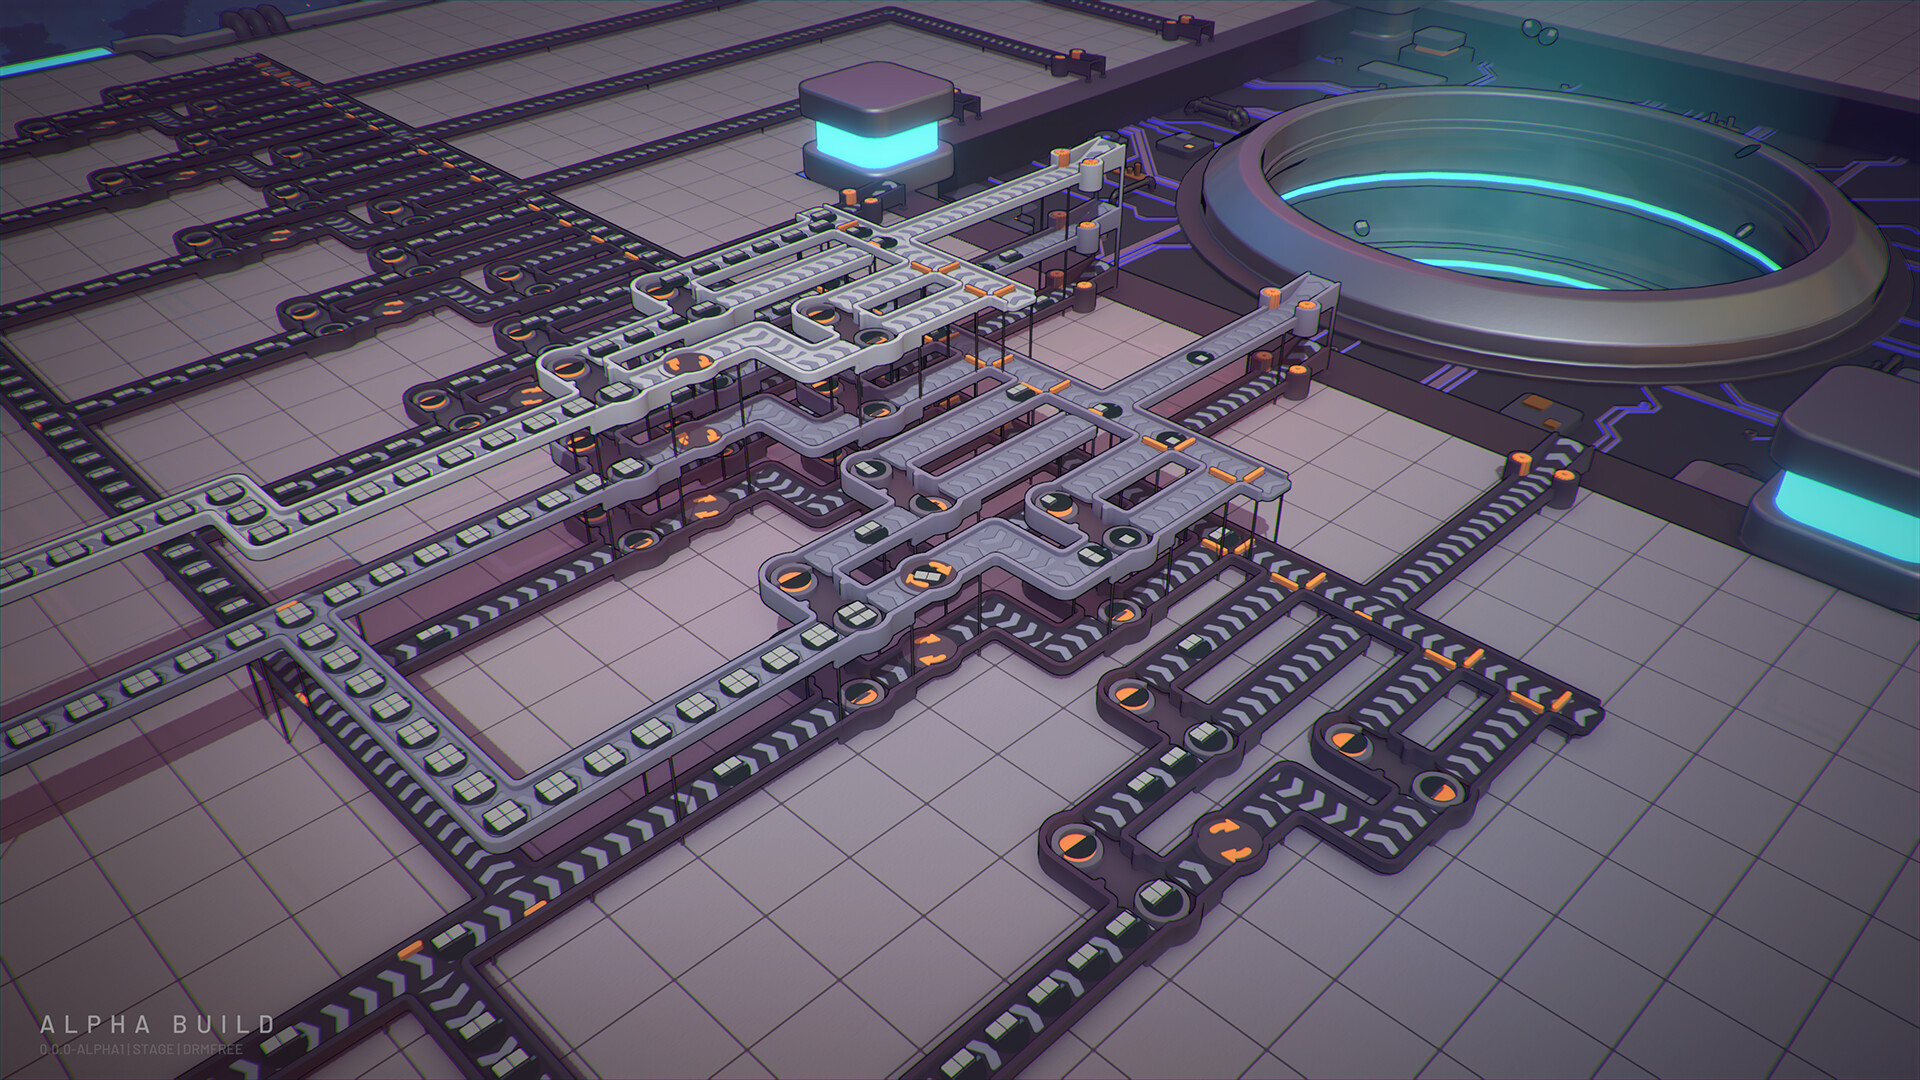Click the cutter at top-left of dark ground assembly

(1133, 694)
